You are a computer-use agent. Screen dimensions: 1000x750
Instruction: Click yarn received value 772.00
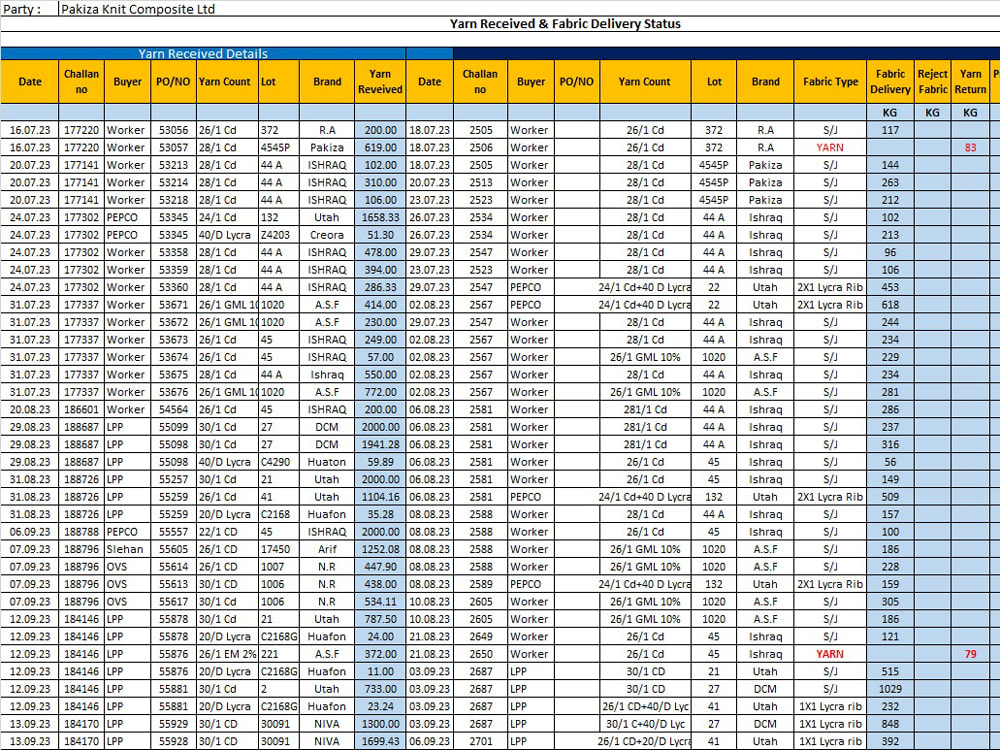[x=380, y=392]
